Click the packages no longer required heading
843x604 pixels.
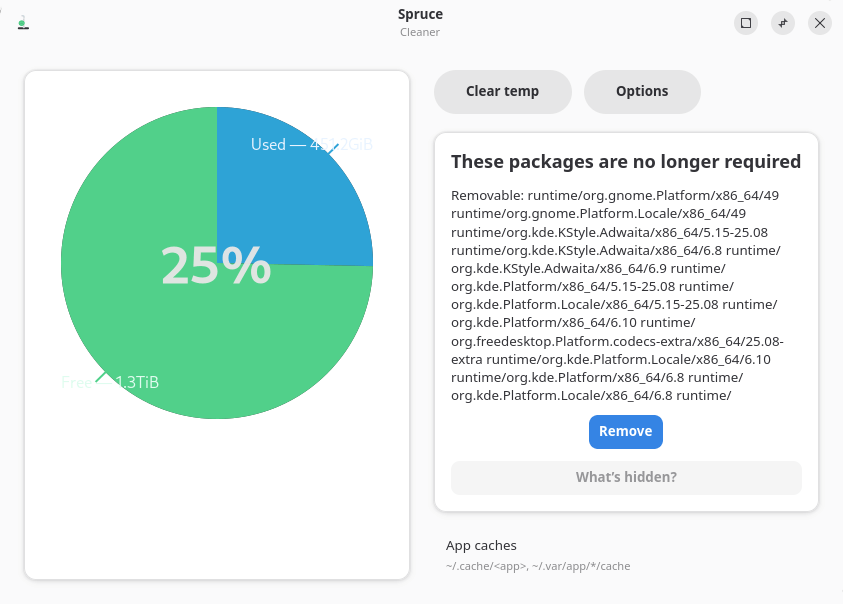coord(626,162)
